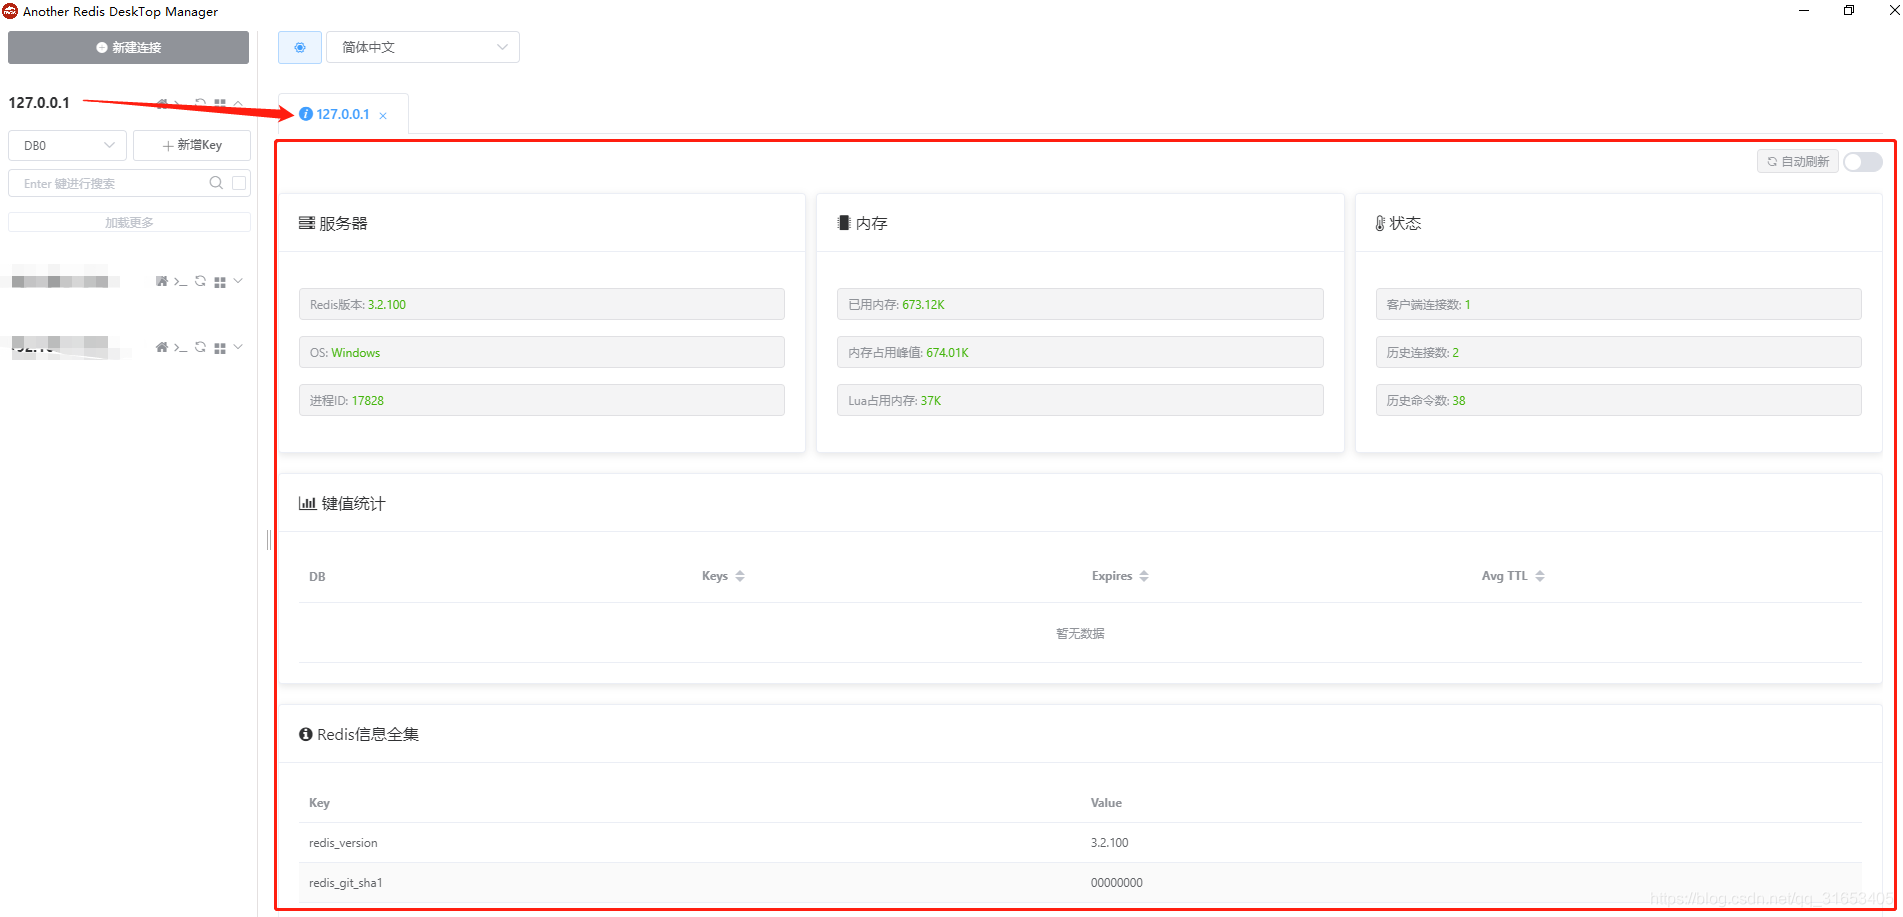Screen dimensions: 1903x917
Task: Click the 状态 status card heading
Action: [1398, 223]
